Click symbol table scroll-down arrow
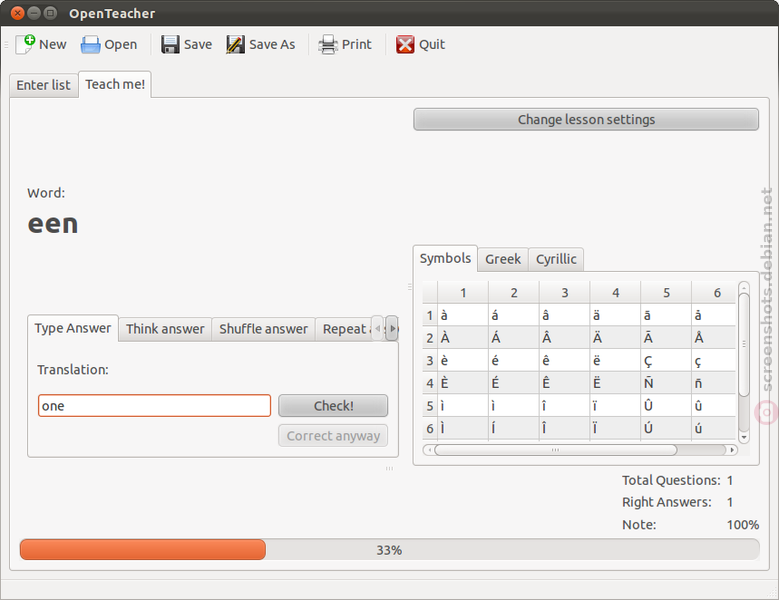This screenshot has height=600, width=779. pos(744,438)
